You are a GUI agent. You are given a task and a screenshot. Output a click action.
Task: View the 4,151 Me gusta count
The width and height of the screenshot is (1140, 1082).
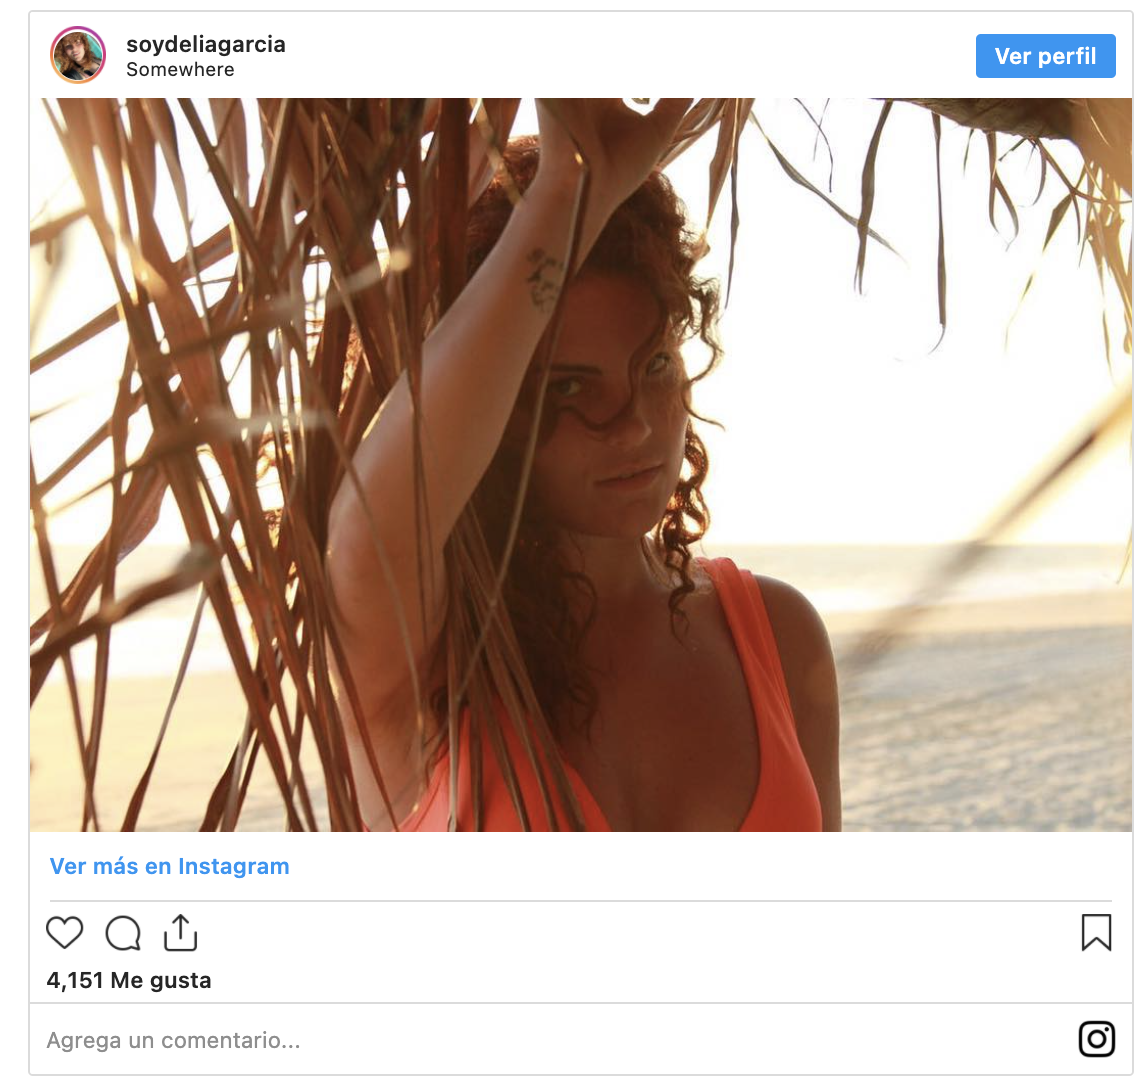[129, 980]
